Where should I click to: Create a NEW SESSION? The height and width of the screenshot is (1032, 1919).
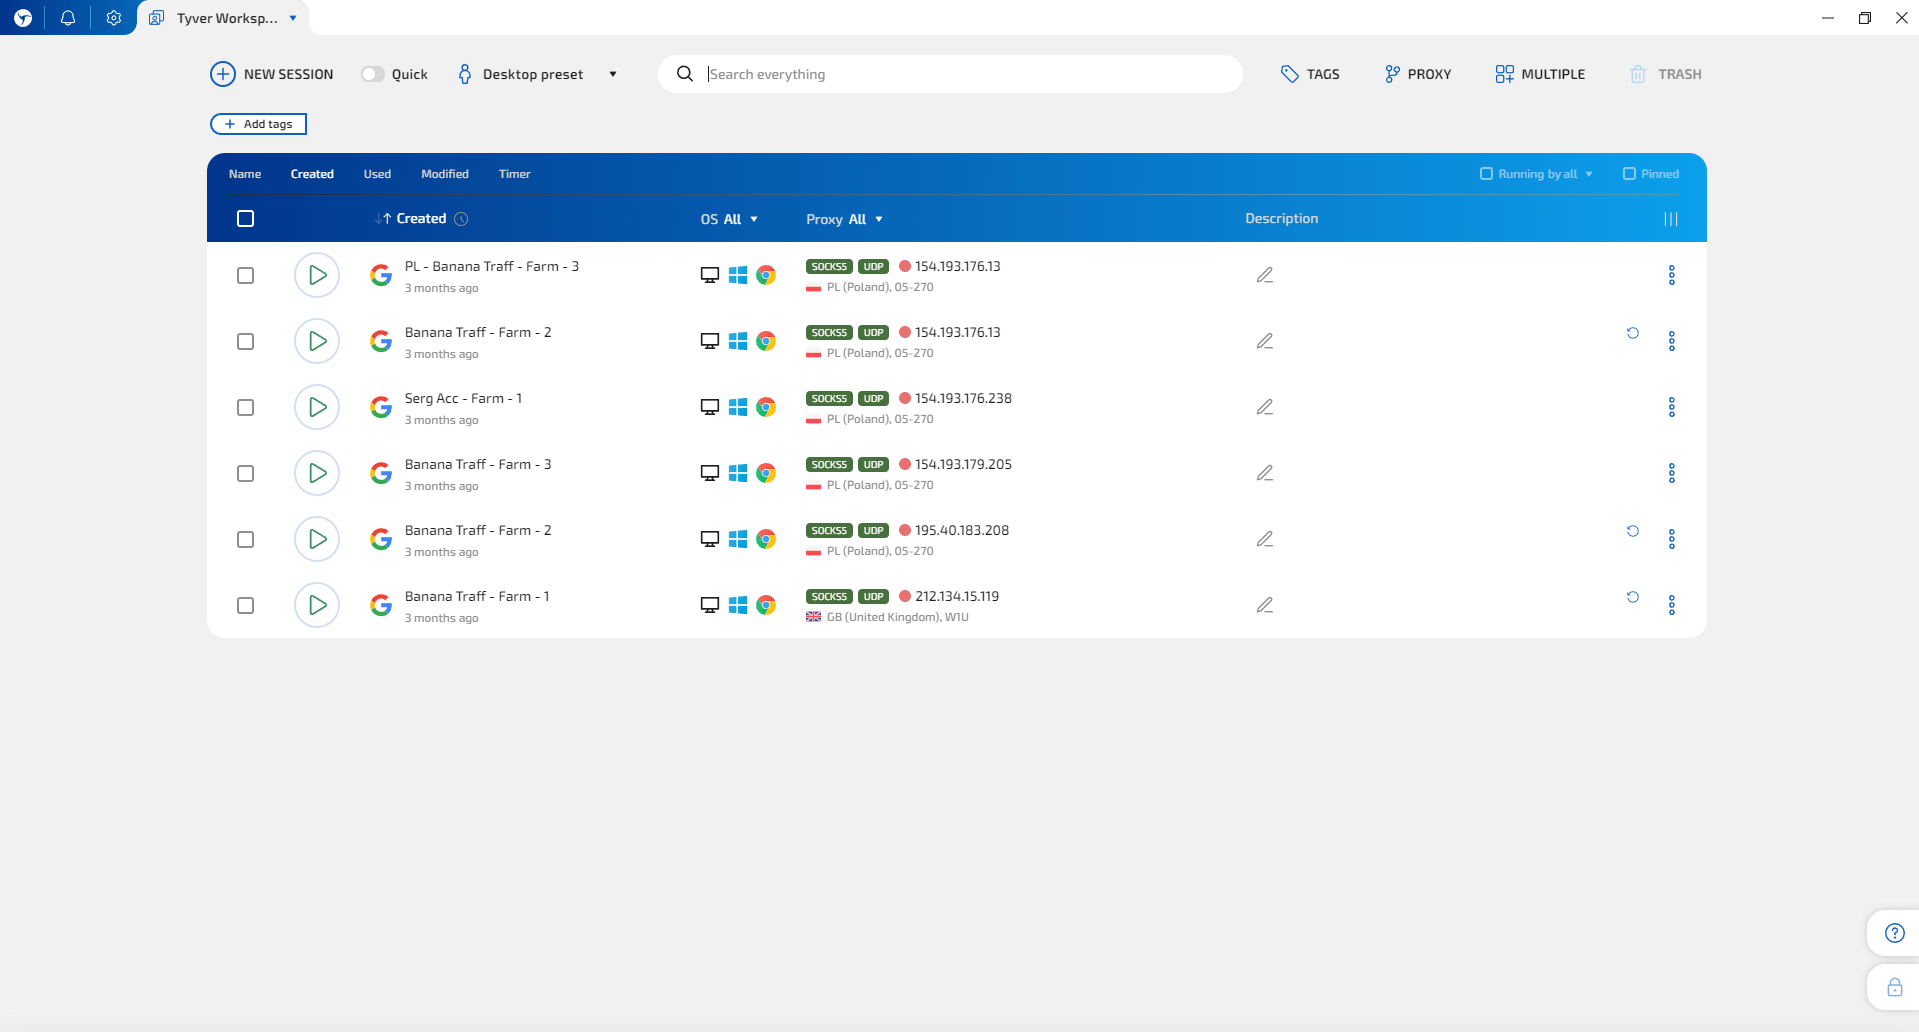pos(272,74)
